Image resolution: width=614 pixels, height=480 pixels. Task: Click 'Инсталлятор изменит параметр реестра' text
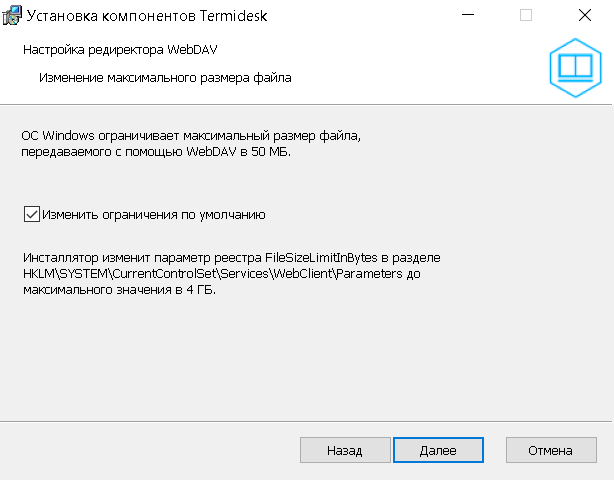[142, 258]
